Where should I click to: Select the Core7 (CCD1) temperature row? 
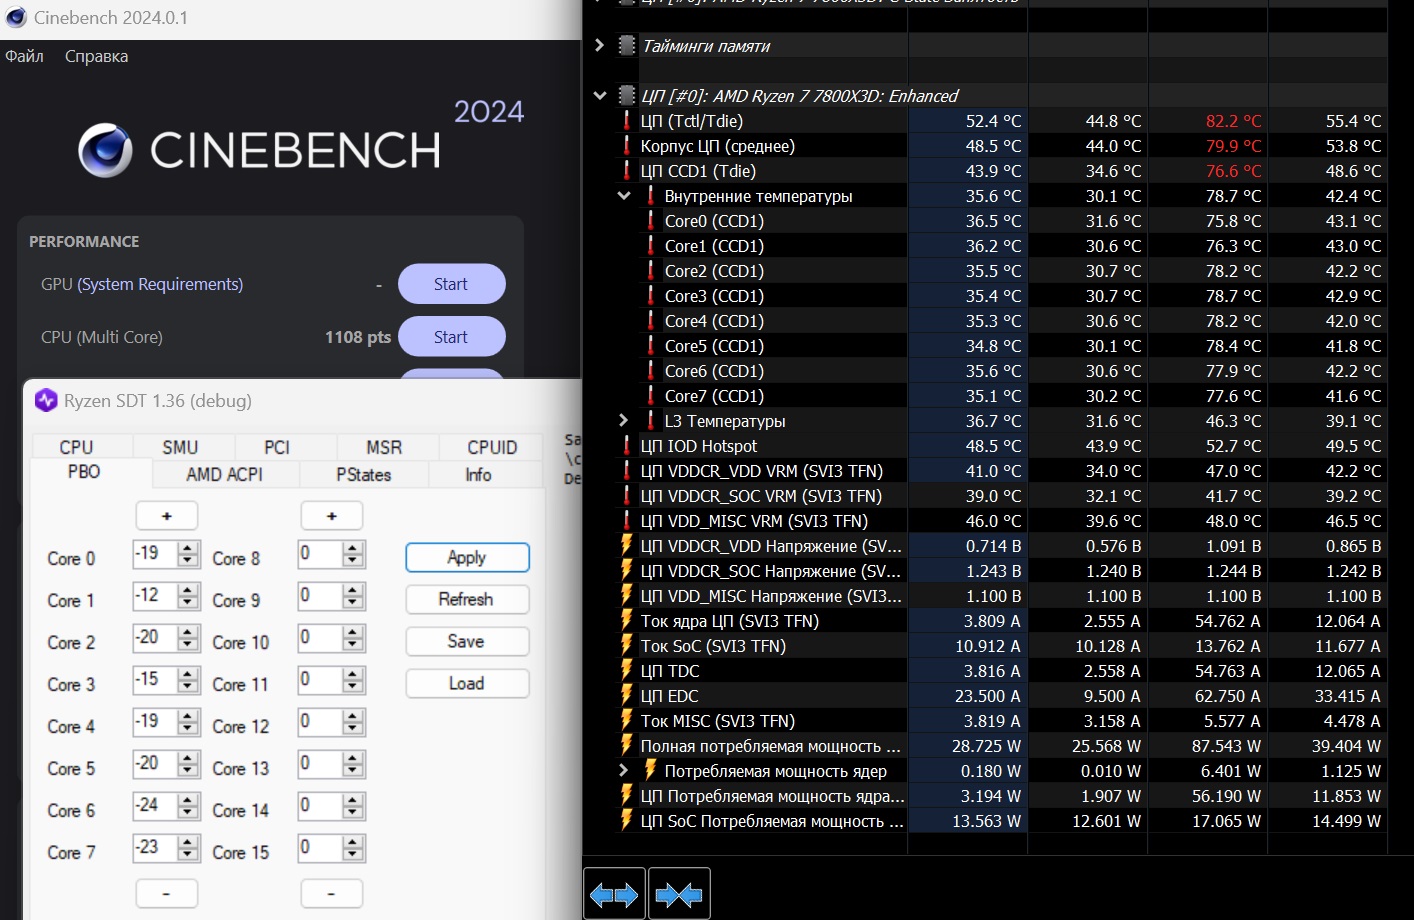point(1000,396)
